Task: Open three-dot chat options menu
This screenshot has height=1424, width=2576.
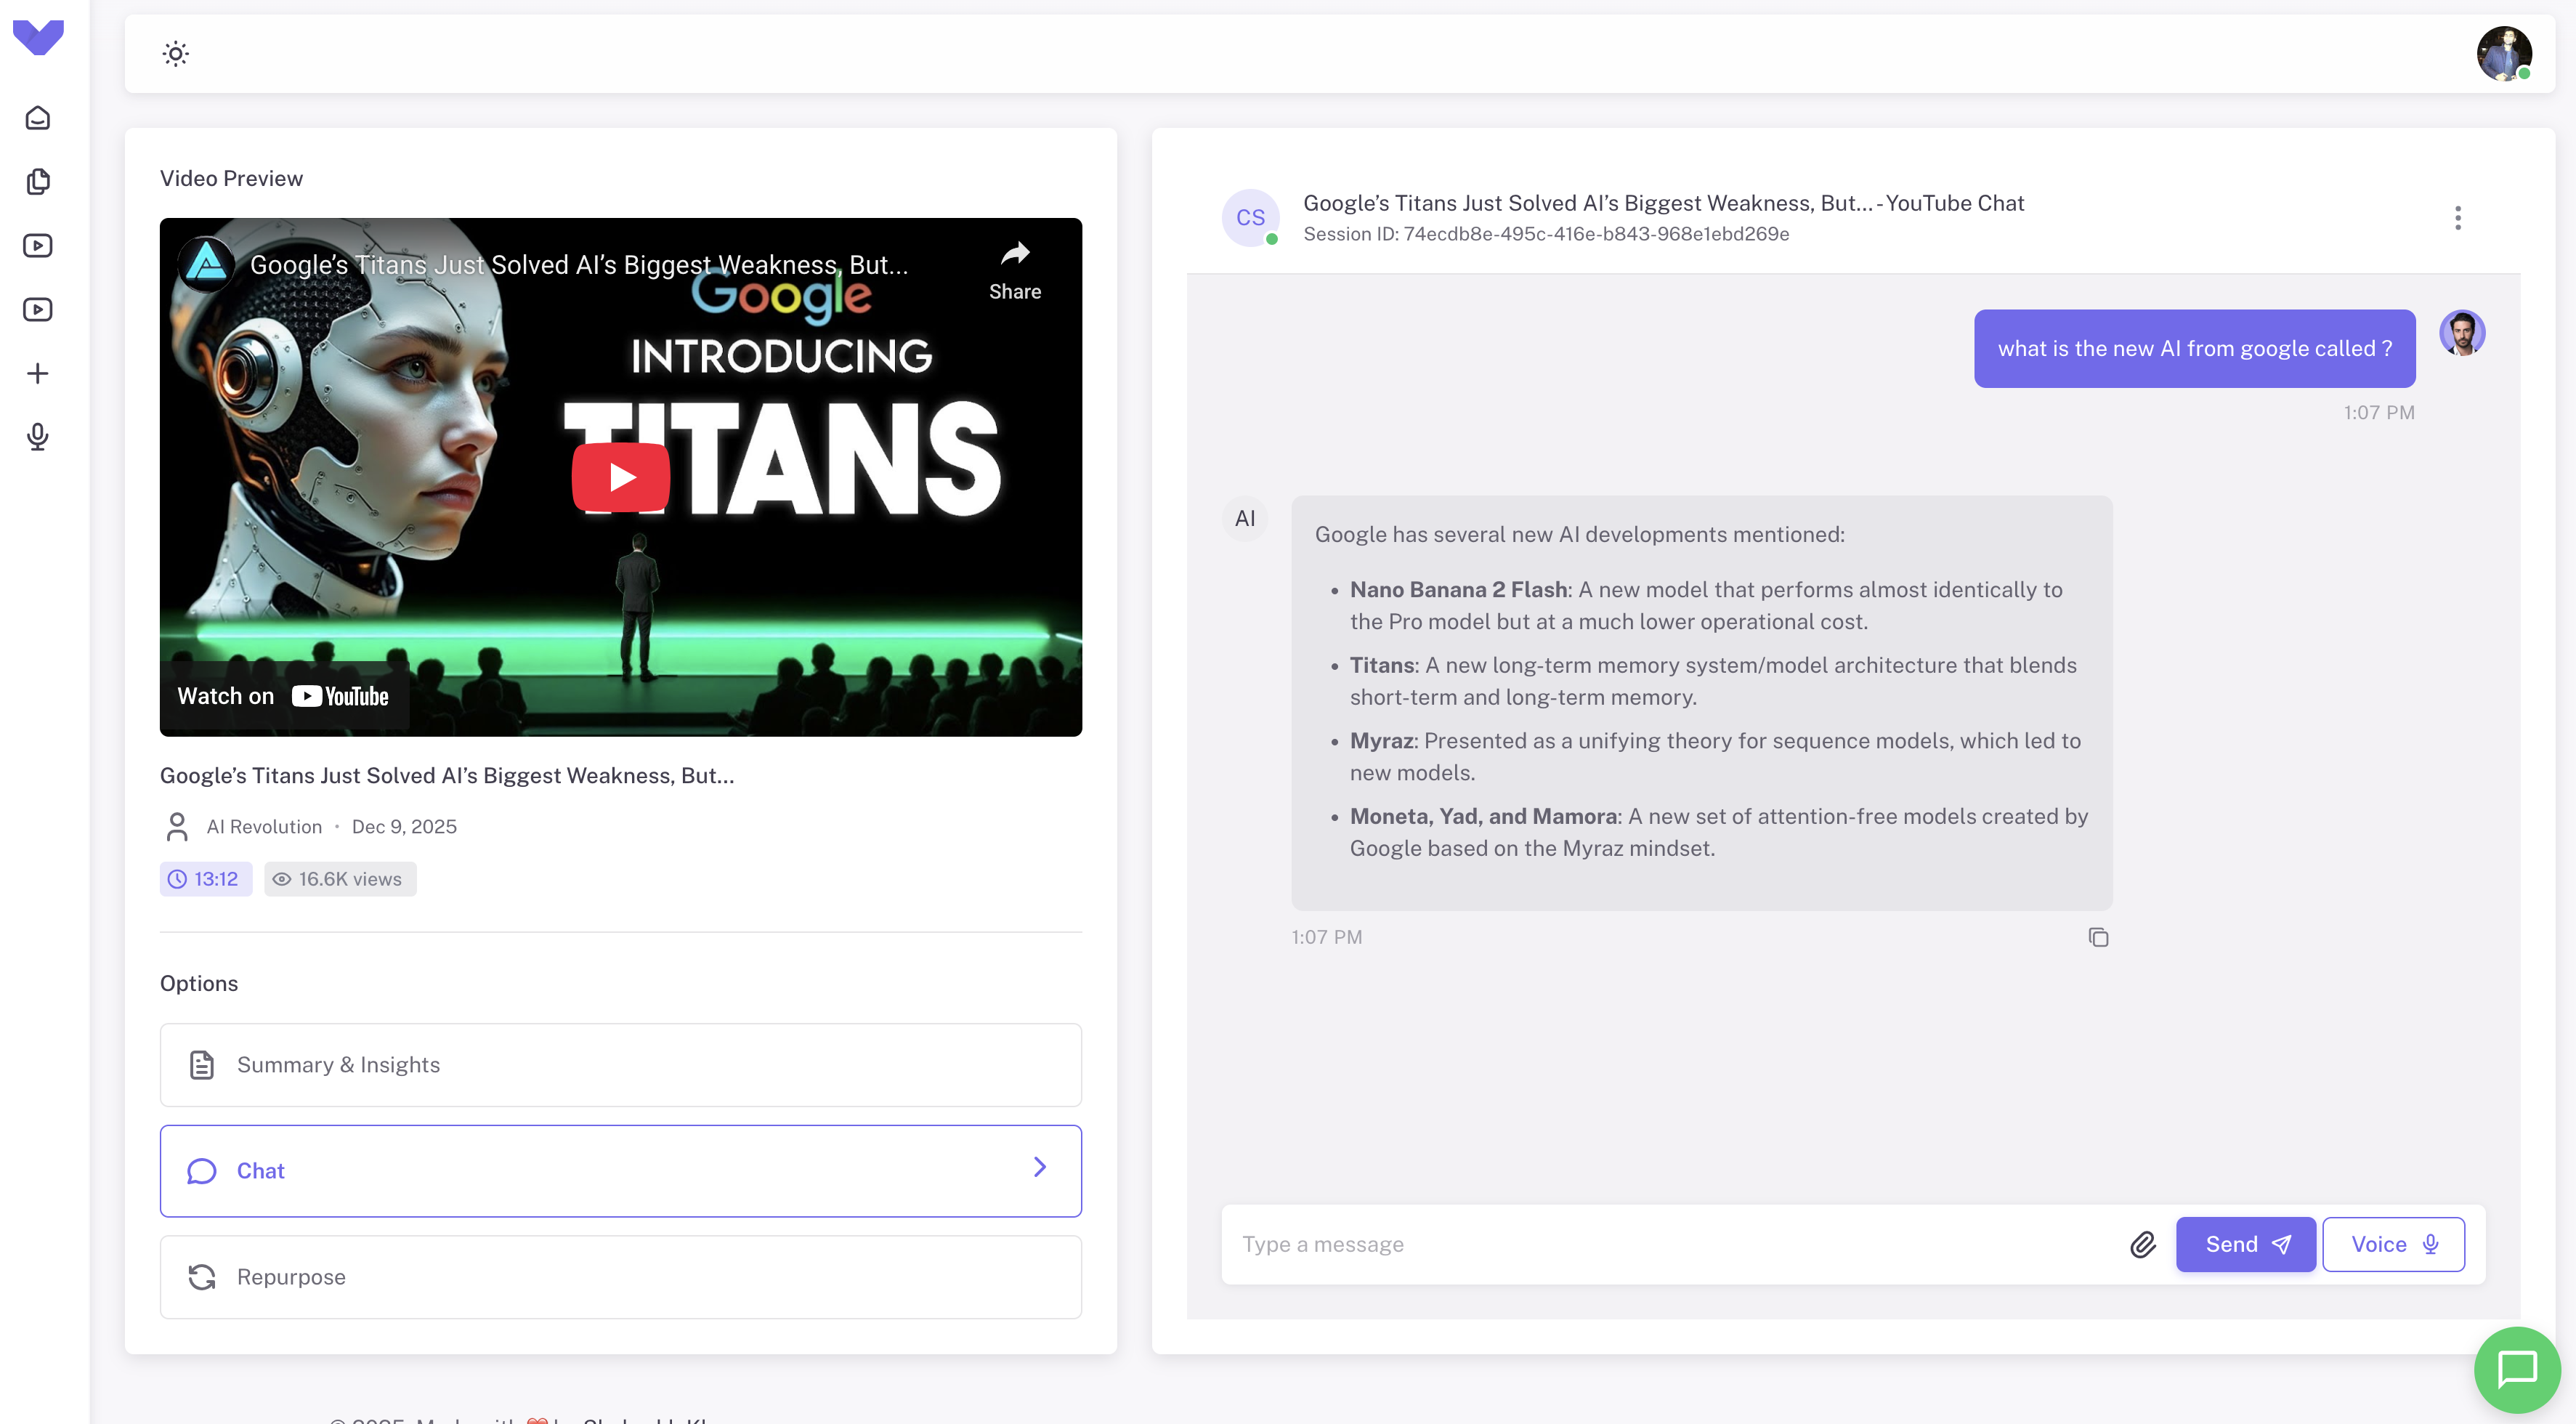Action: pos(2457,218)
